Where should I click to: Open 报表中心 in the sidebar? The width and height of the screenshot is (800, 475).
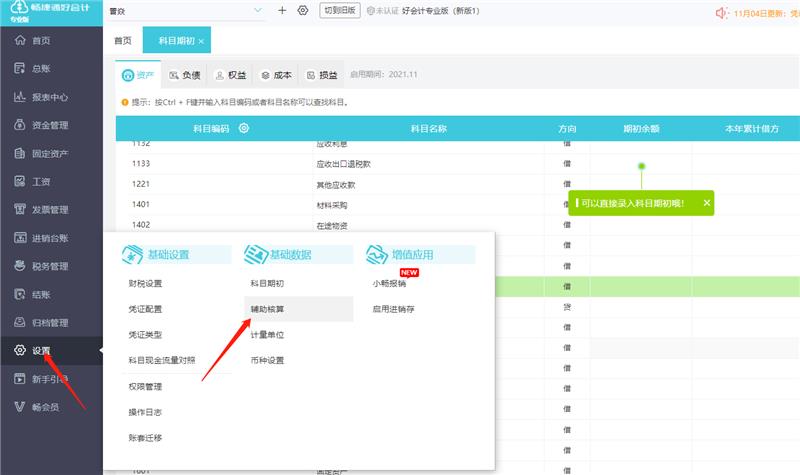(x=49, y=97)
